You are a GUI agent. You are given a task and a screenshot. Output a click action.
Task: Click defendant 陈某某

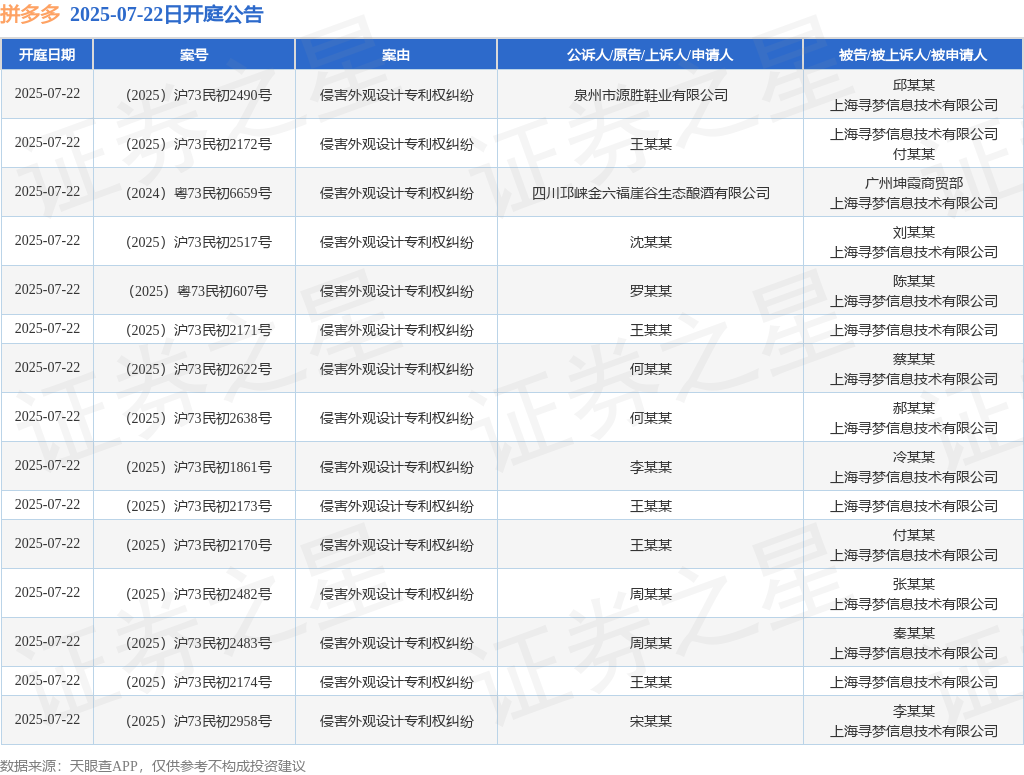[914, 281]
